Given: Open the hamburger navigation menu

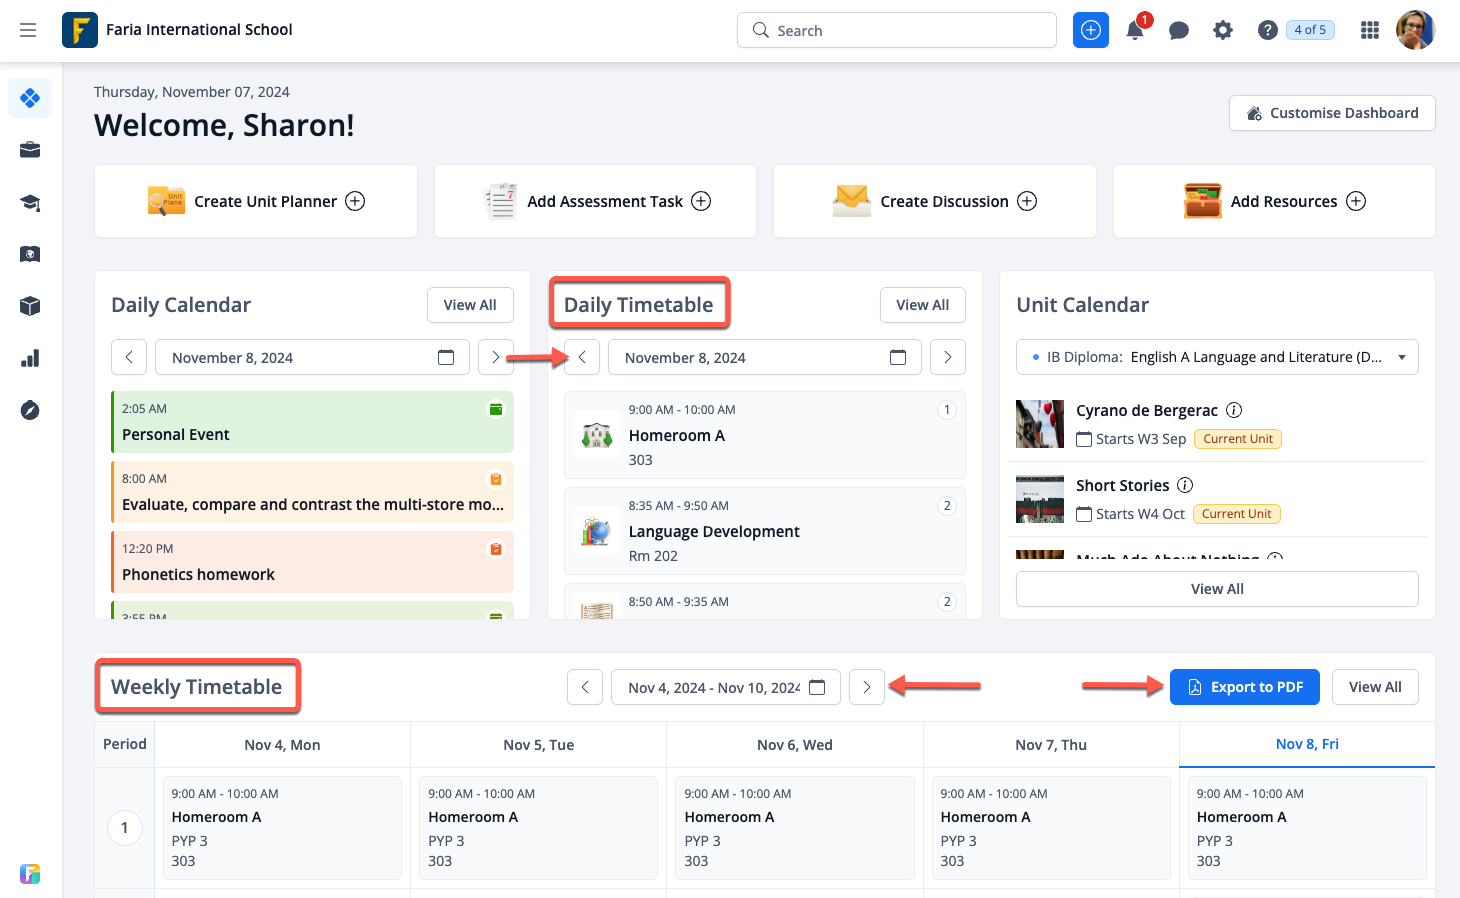Looking at the screenshot, I should (x=28, y=30).
